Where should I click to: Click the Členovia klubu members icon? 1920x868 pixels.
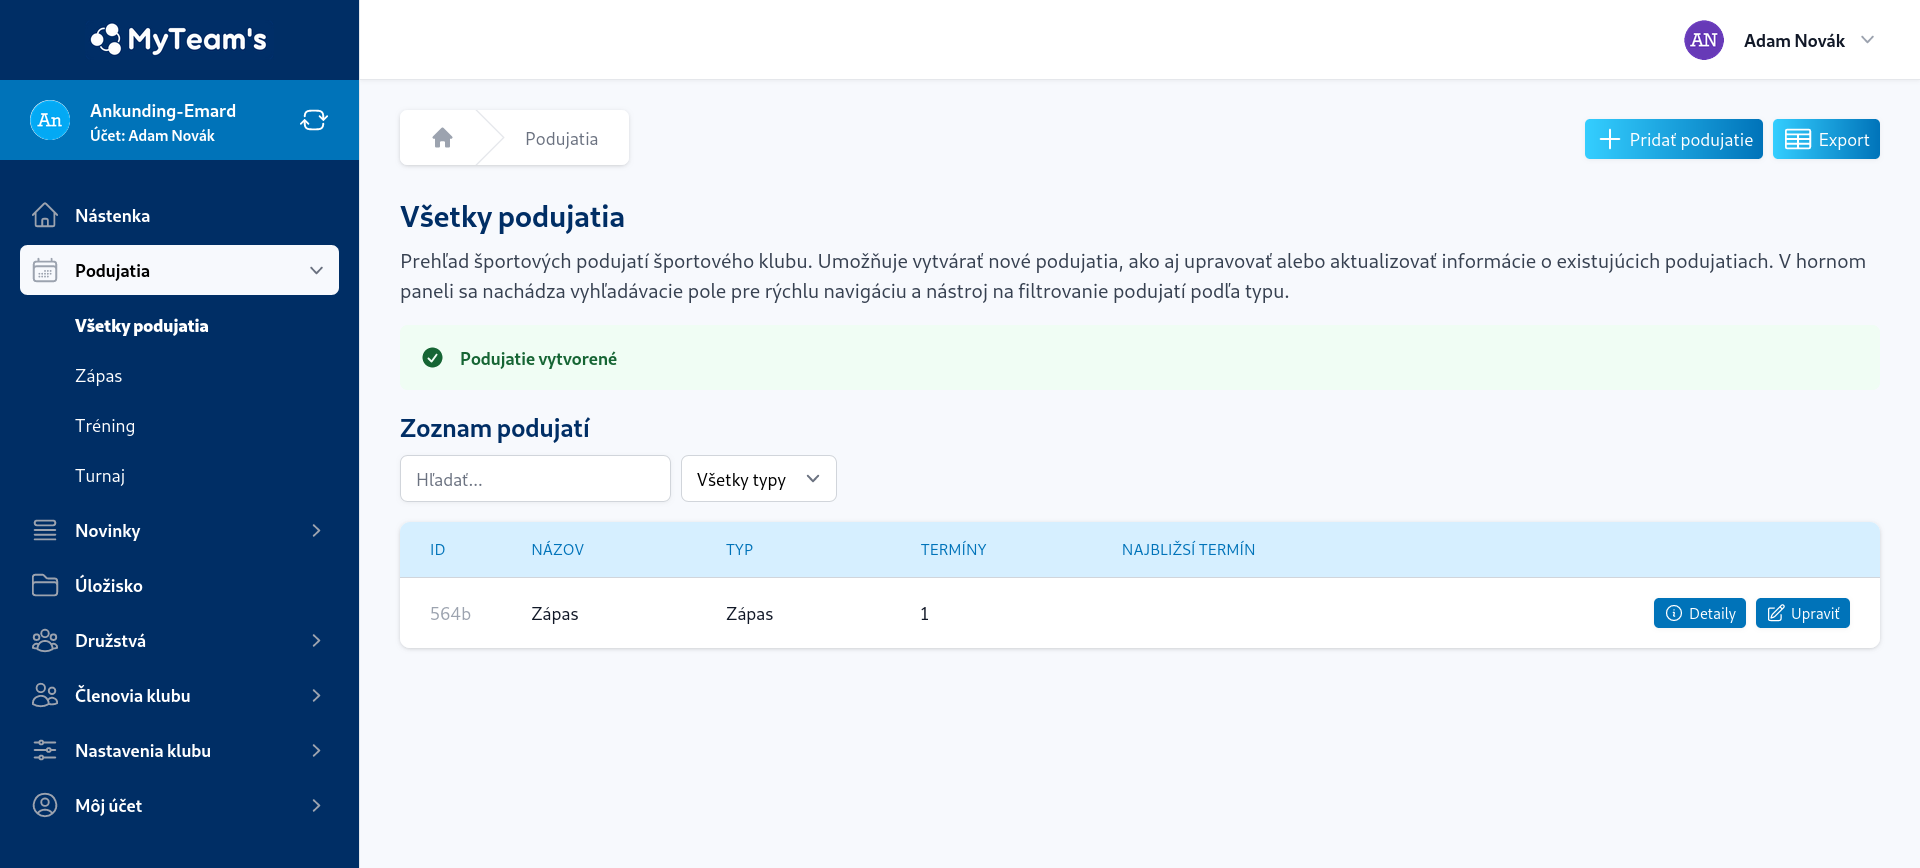[x=45, y=695]
